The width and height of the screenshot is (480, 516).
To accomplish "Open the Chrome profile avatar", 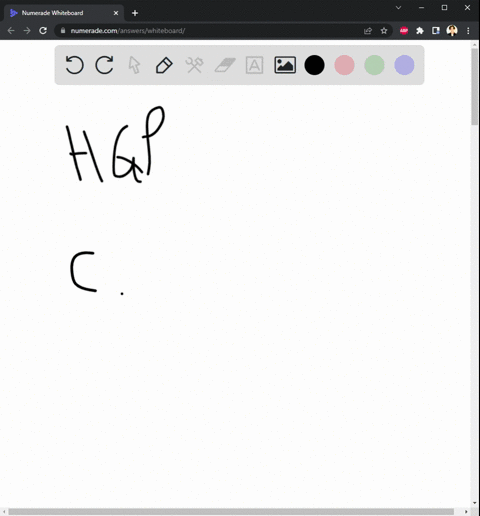I will point(452,31).
